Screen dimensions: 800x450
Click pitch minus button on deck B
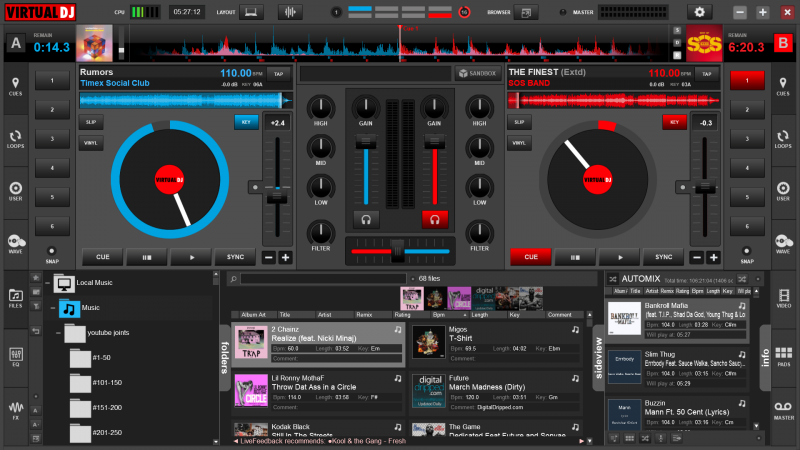pos(697,258)
